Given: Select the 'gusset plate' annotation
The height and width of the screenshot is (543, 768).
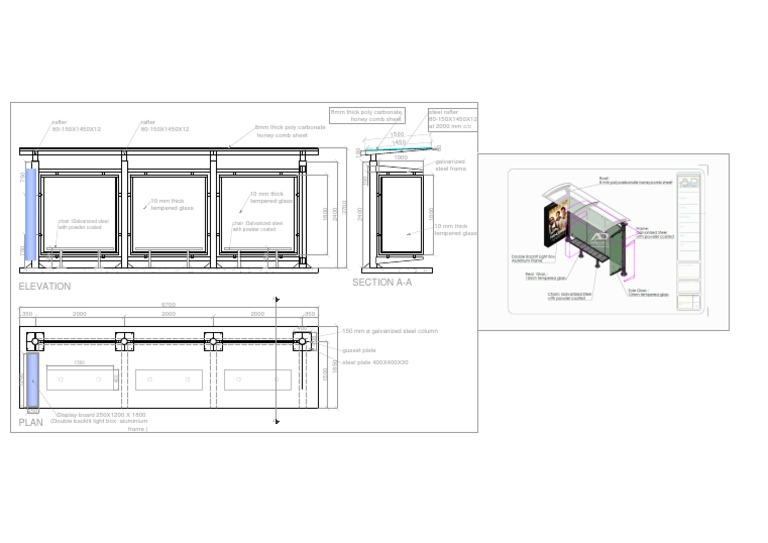Looking at the screenshot, I should coord(359,351).
